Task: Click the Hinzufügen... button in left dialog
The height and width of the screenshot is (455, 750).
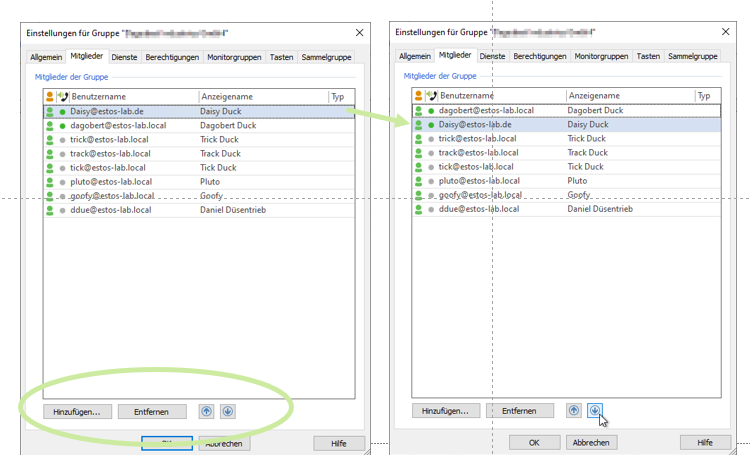Action: pyautogui.click(x=78, y=411)
